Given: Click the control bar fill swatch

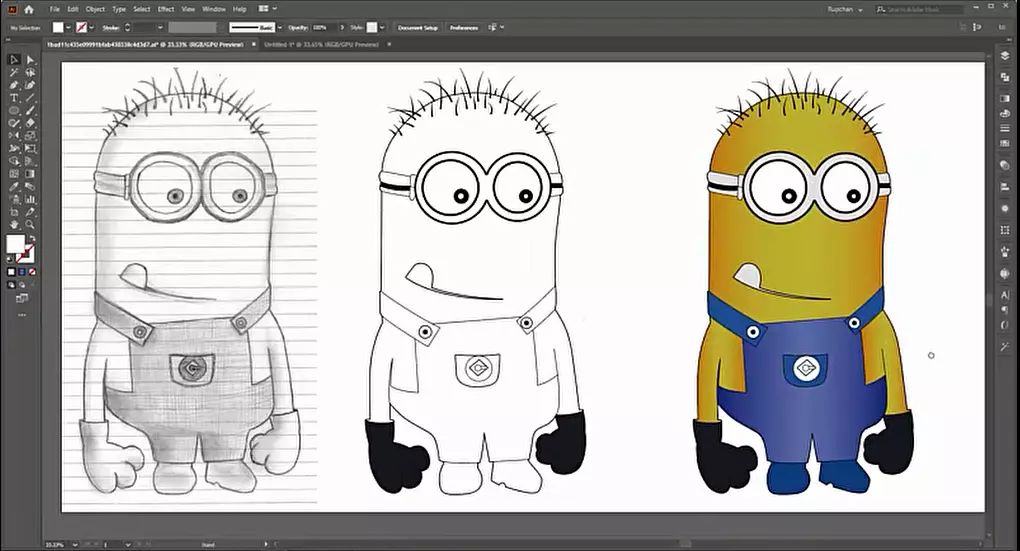Looking at the screenshot, I should [x=58, y=27].
